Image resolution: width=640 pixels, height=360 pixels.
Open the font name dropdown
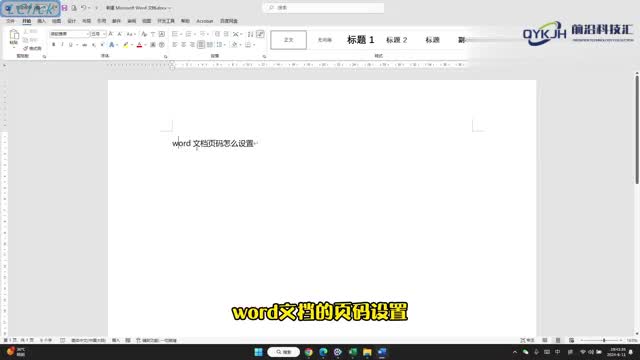[87, 34]
